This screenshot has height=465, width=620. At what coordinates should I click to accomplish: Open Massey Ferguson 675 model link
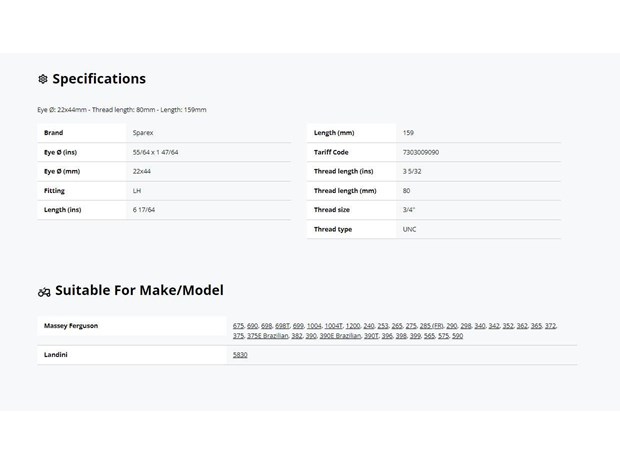pos(238,326)
